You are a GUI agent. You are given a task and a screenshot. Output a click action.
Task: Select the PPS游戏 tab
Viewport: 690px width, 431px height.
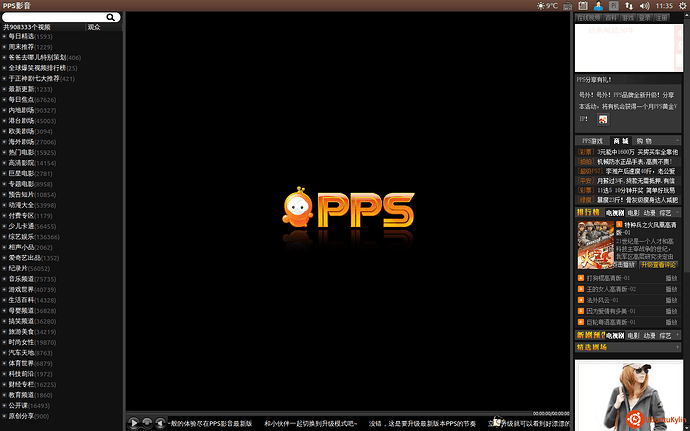pos(592,141)
